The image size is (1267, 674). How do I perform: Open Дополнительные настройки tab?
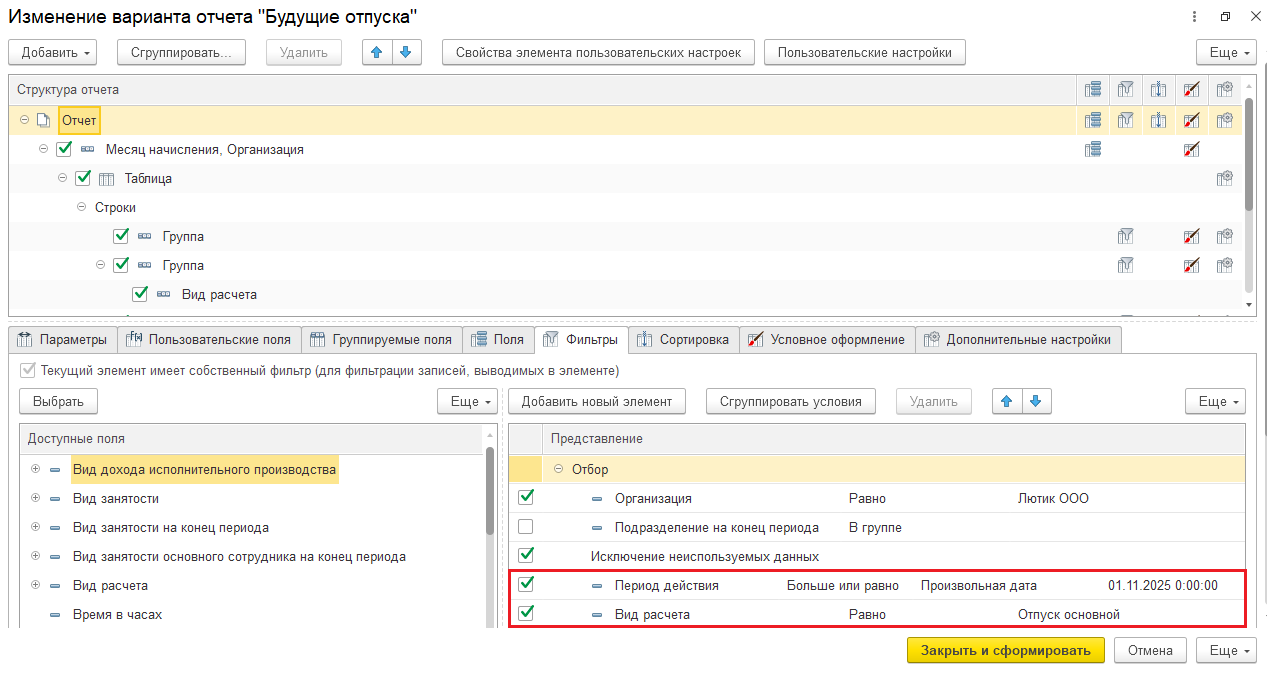click(x=1019, y=340)
